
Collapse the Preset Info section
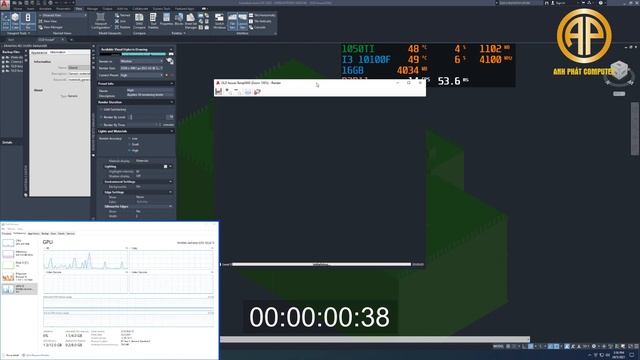[x=171, y=84]
